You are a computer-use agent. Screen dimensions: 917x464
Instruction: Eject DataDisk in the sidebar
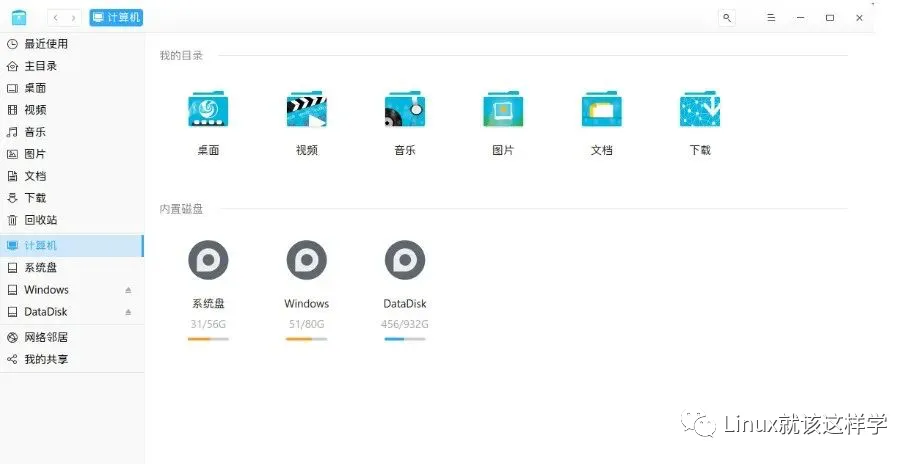pyautogui.click(x=128, y=312)
